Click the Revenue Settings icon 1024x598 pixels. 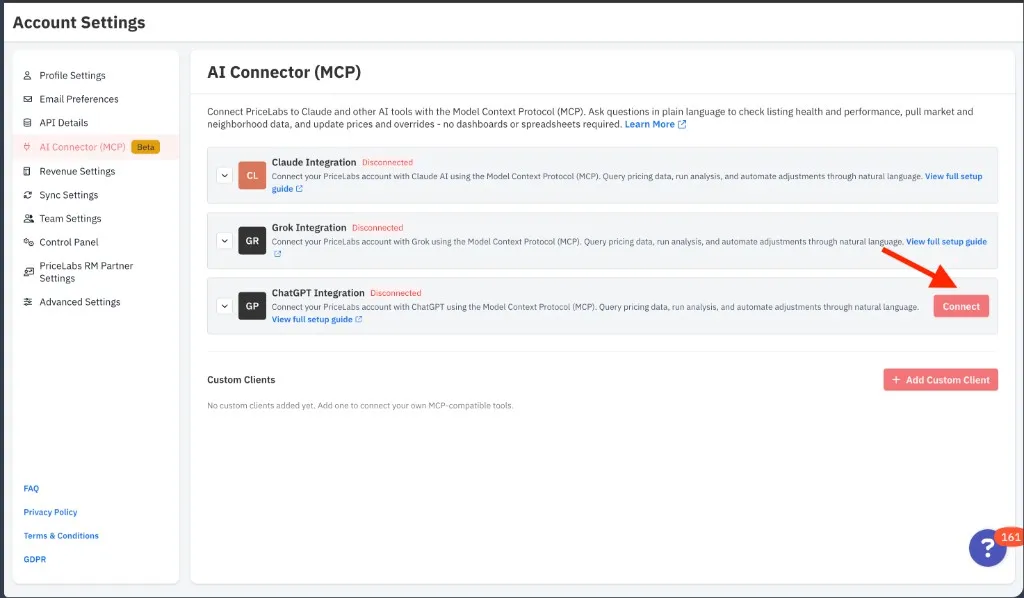pos(27,171)
